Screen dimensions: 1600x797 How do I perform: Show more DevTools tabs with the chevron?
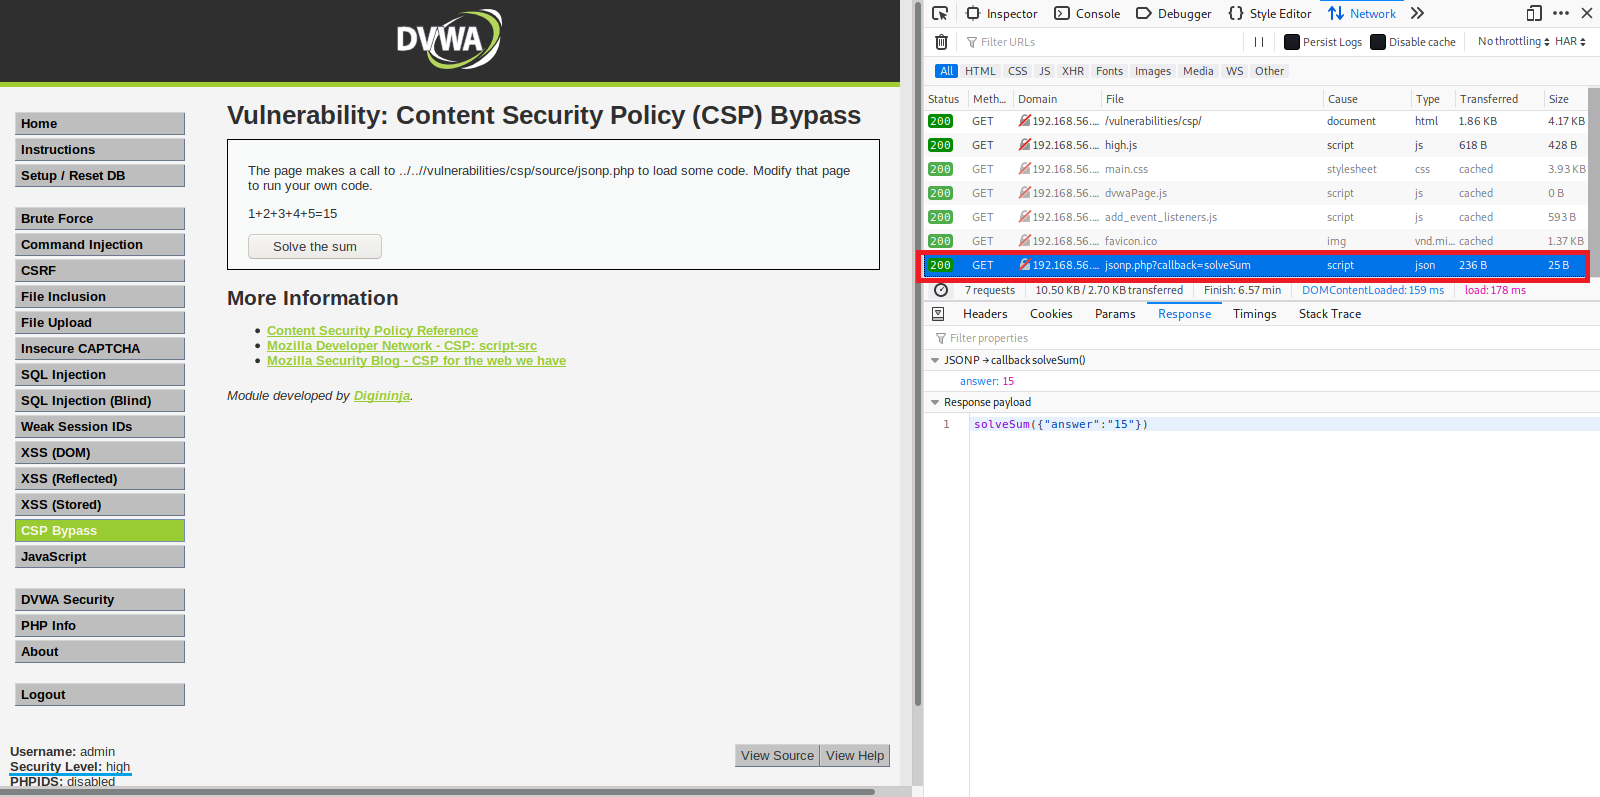pyautogui.click(x=1417, y=13)
